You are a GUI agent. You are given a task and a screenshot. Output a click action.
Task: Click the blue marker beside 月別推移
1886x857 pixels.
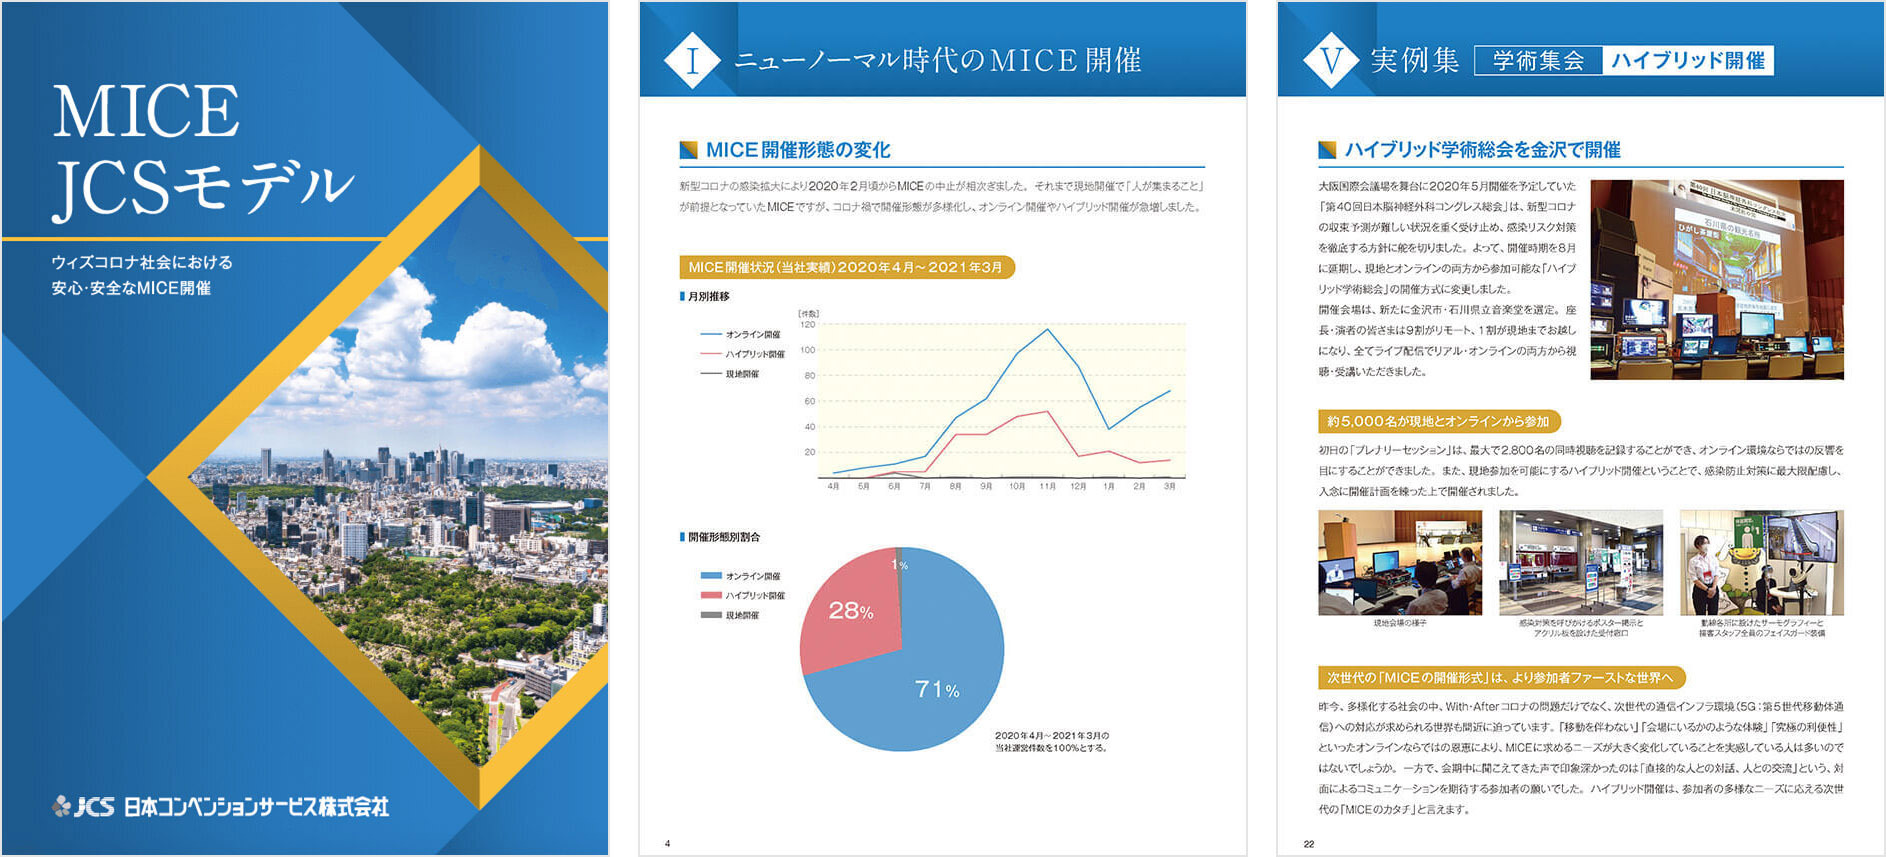tap(682, 297)
